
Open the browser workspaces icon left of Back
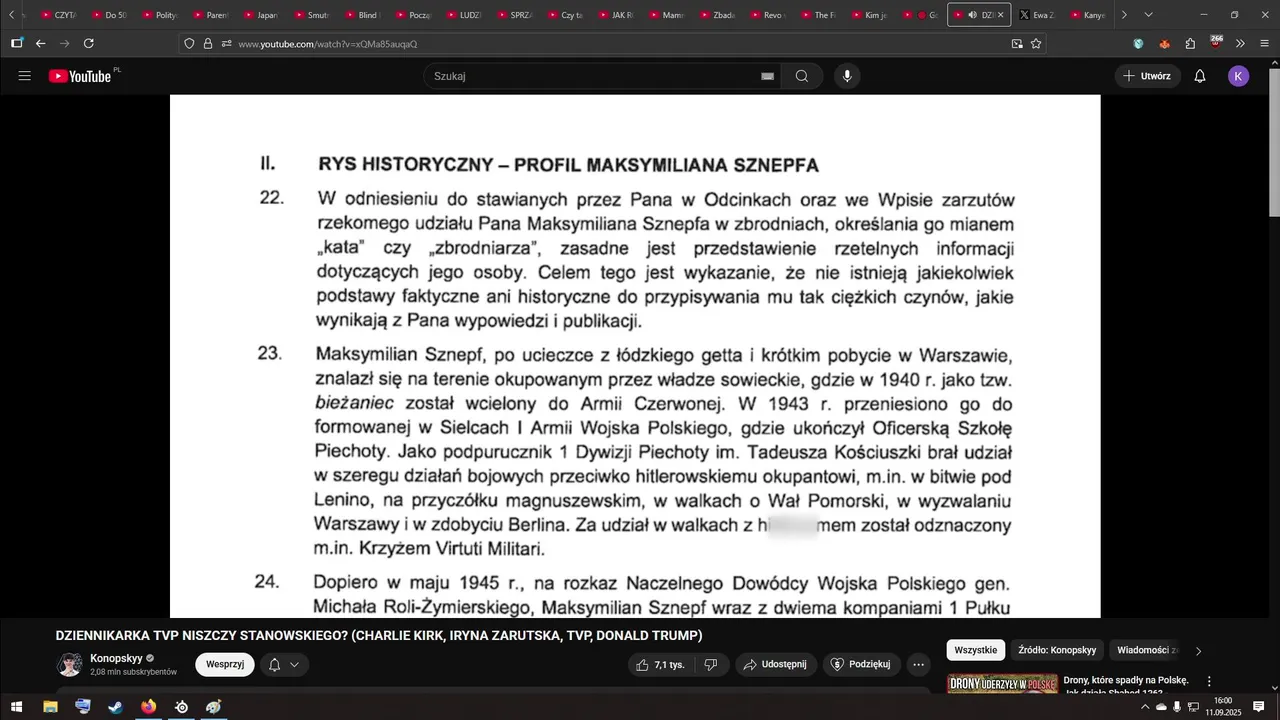tap(16, 43)
